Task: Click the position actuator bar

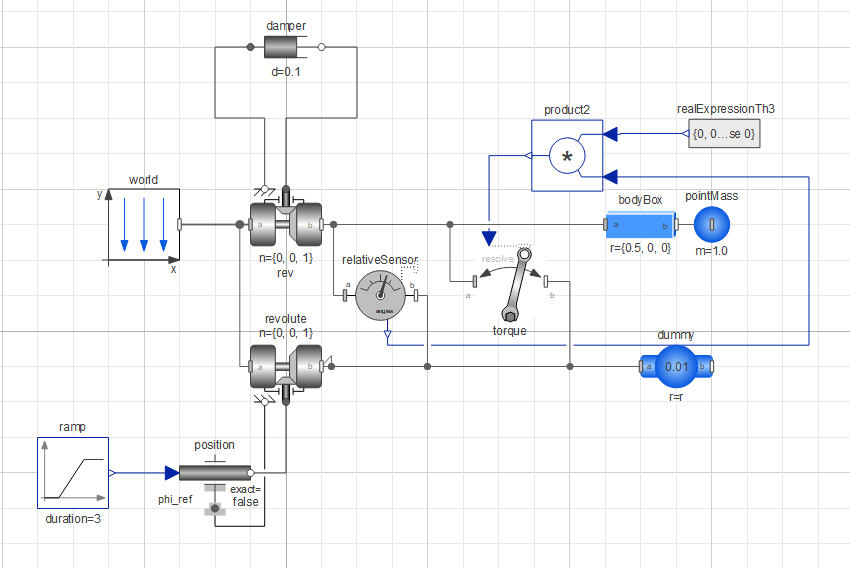Action: (215, 473)
